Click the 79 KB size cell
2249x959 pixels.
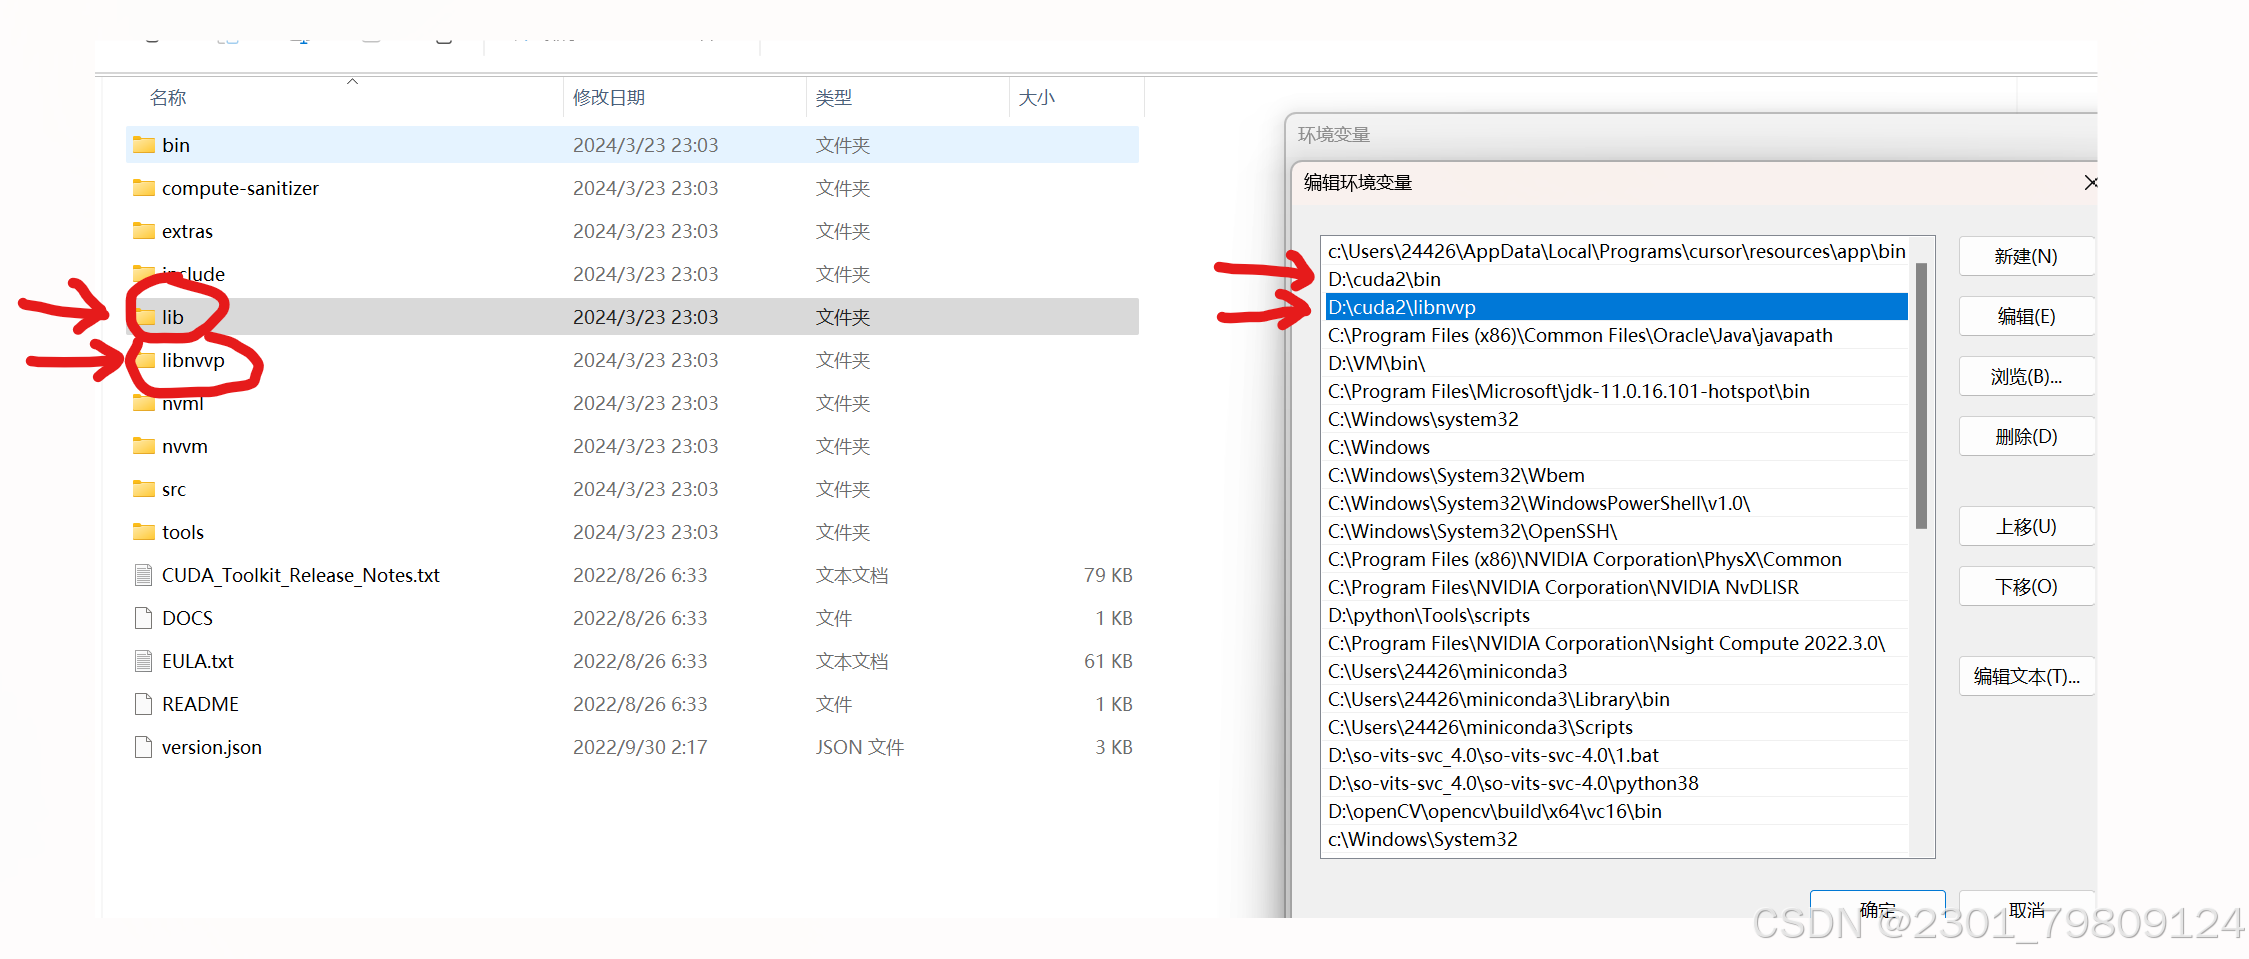click(1108, 575)
